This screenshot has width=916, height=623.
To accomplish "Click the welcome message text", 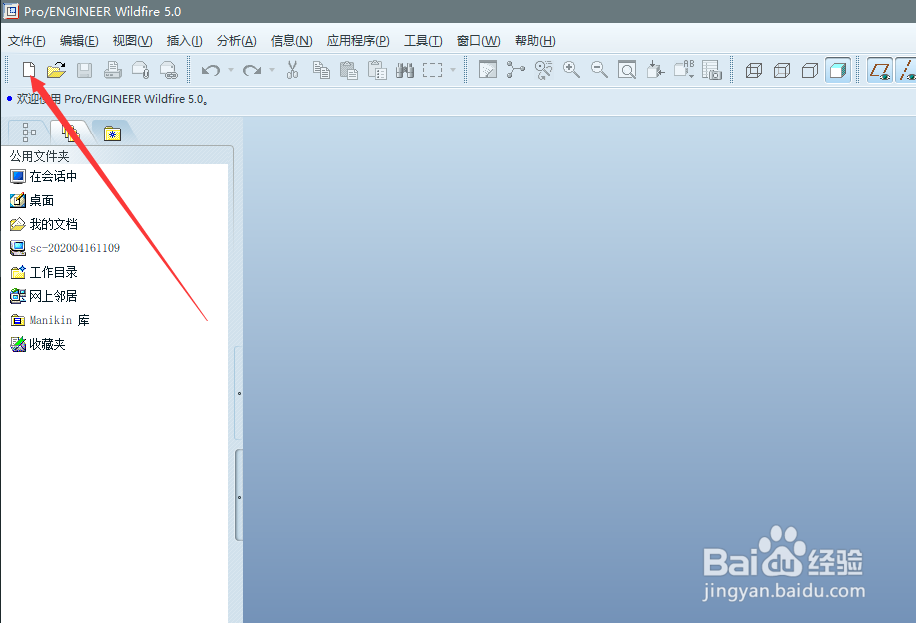I will click(x=112, y=99).
